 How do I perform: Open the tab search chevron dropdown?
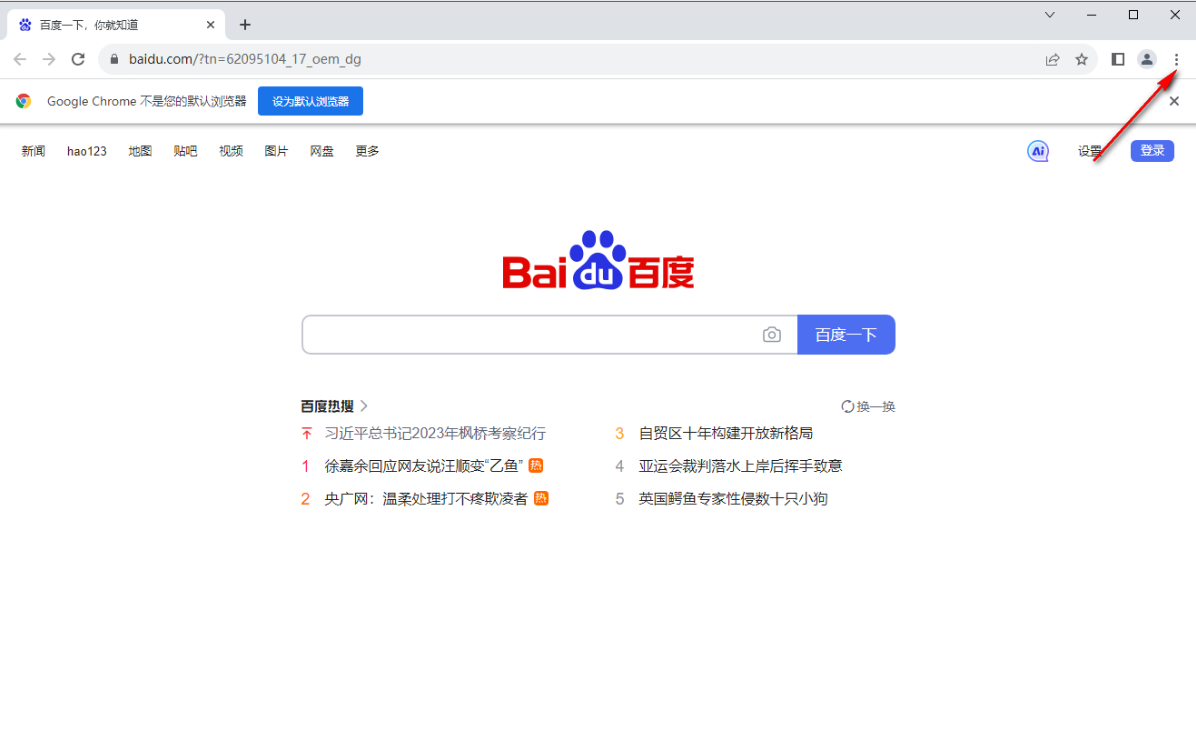tap(1050, 16)
